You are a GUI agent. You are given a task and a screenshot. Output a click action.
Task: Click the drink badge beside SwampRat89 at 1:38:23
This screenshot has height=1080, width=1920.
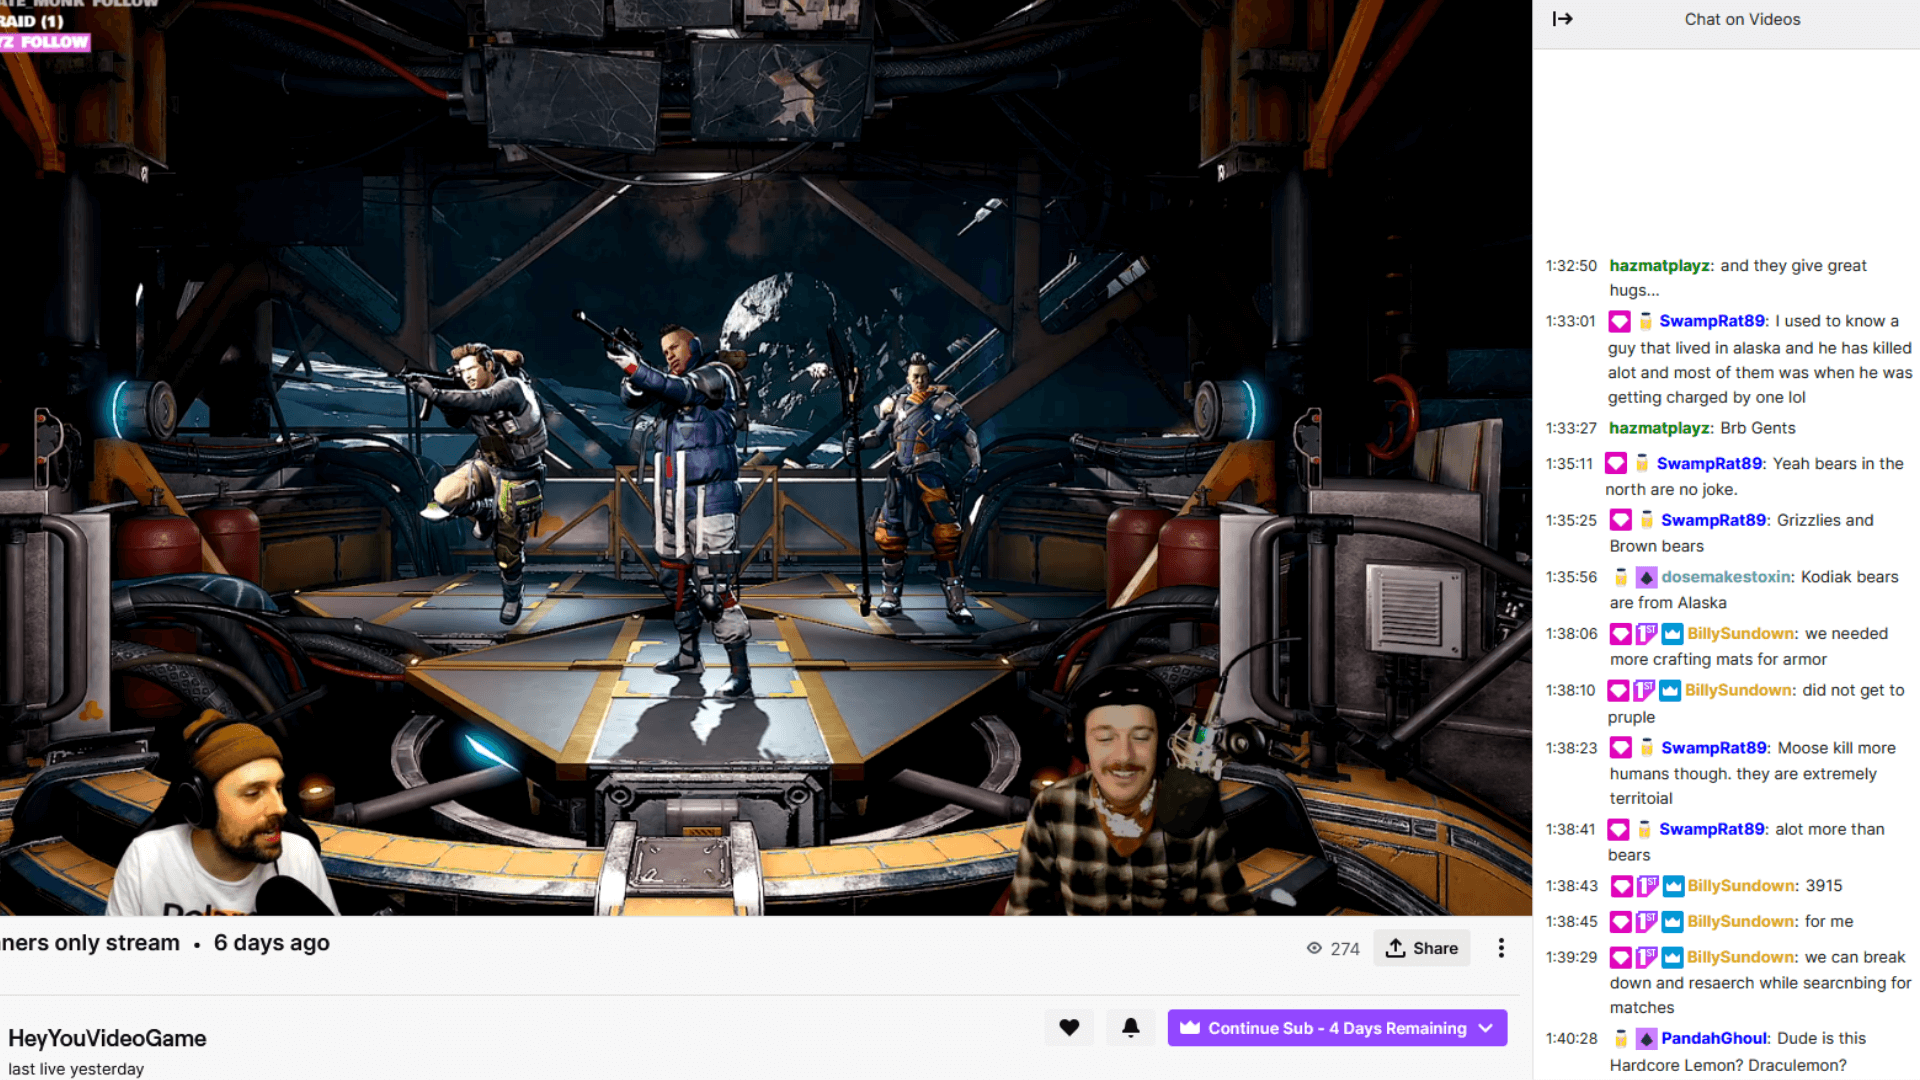pyautogui.click(x=1647, y=748)
